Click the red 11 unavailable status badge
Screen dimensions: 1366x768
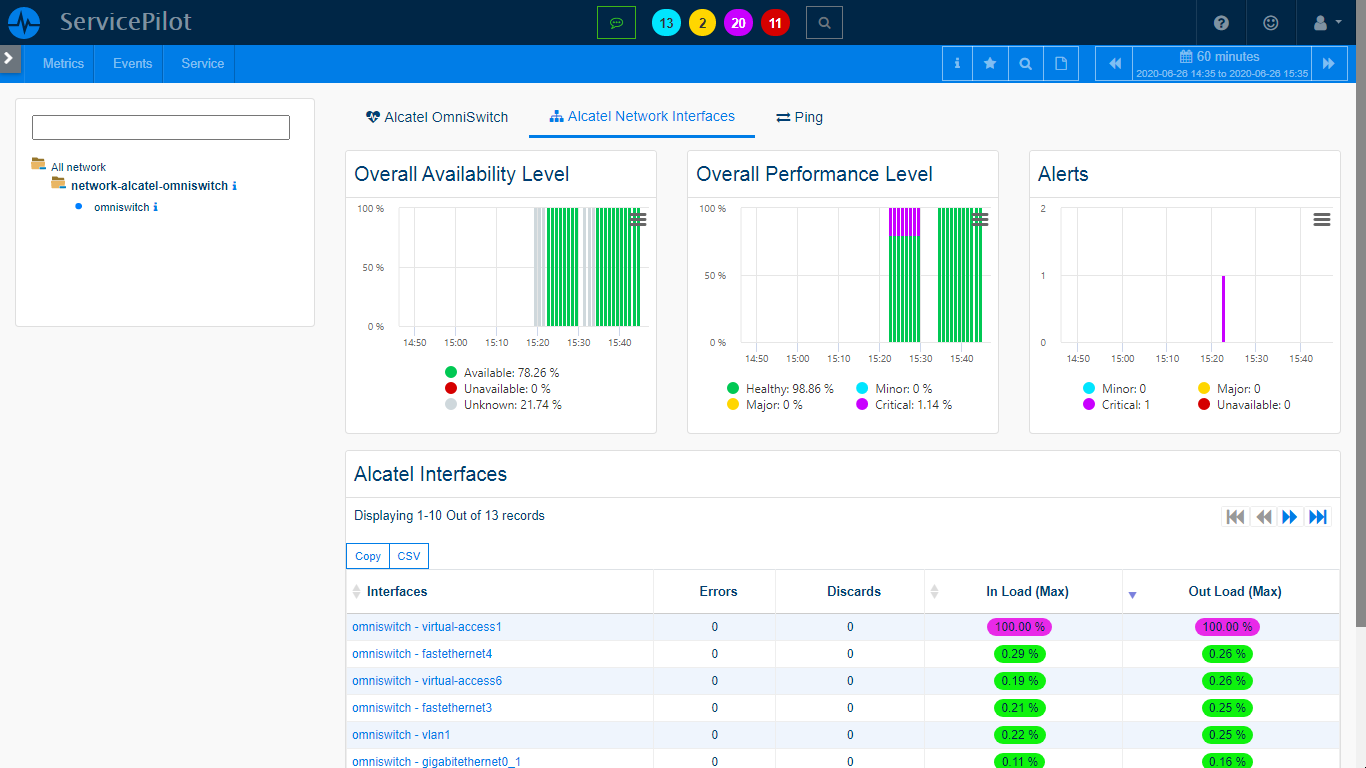(775, 22)
